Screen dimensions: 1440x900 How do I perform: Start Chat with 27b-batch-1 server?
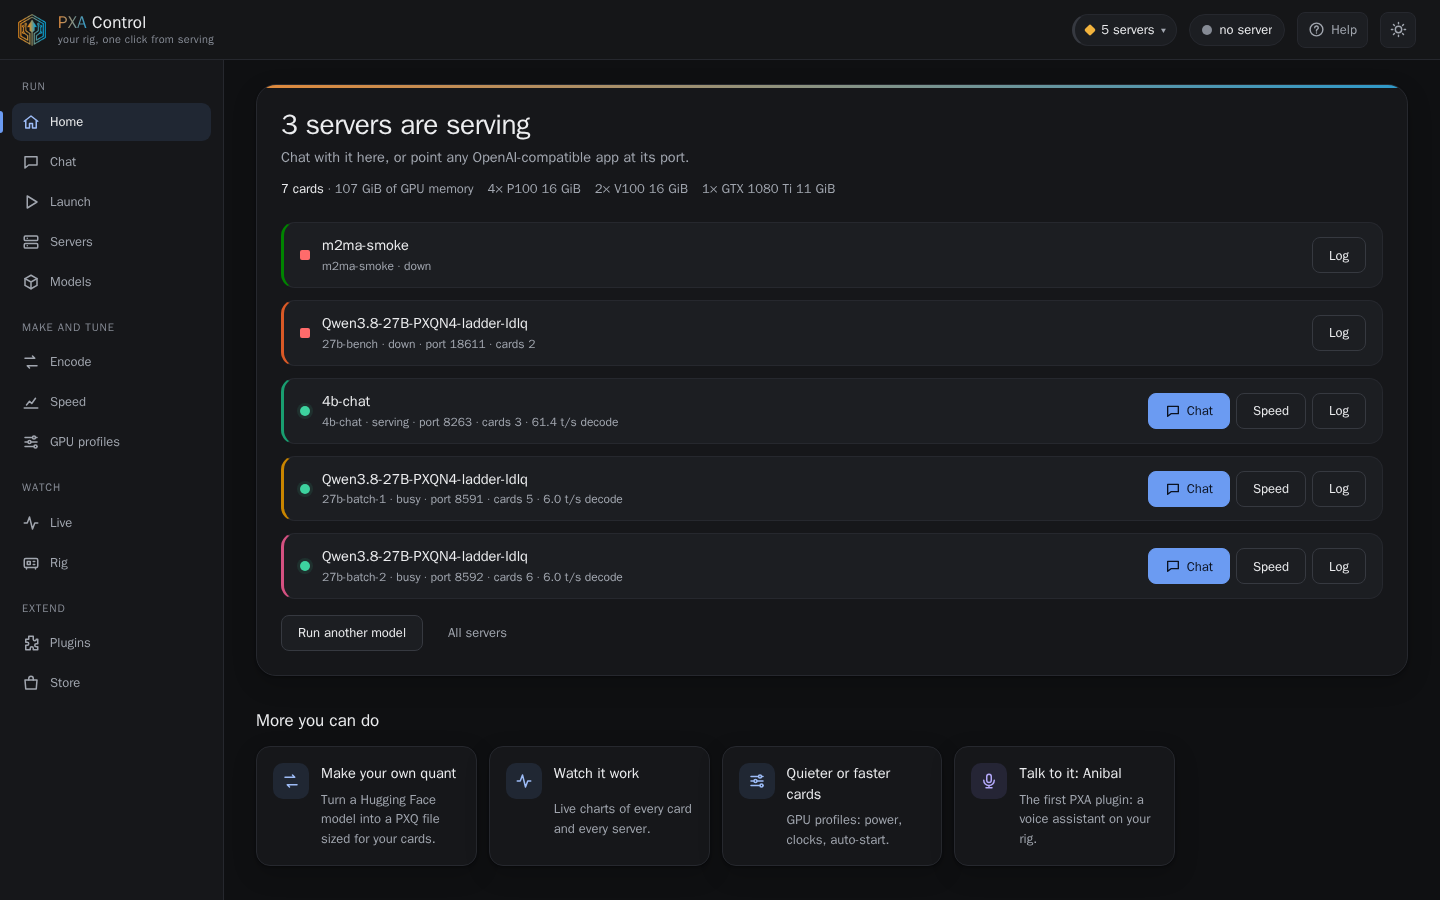tap(1189, 489)
